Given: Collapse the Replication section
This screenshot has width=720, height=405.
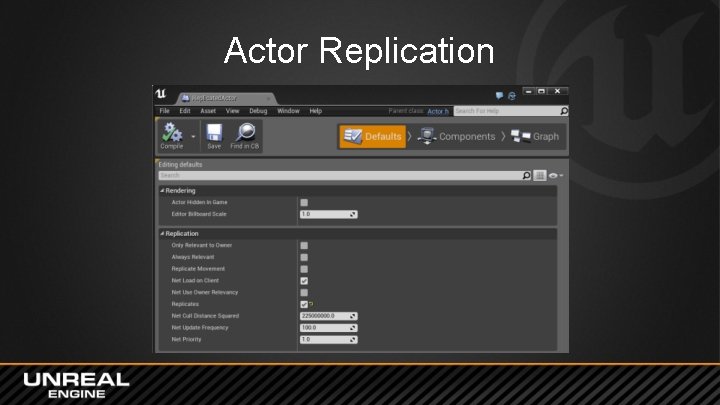Looking at the screenshot, I should (162, 234).
